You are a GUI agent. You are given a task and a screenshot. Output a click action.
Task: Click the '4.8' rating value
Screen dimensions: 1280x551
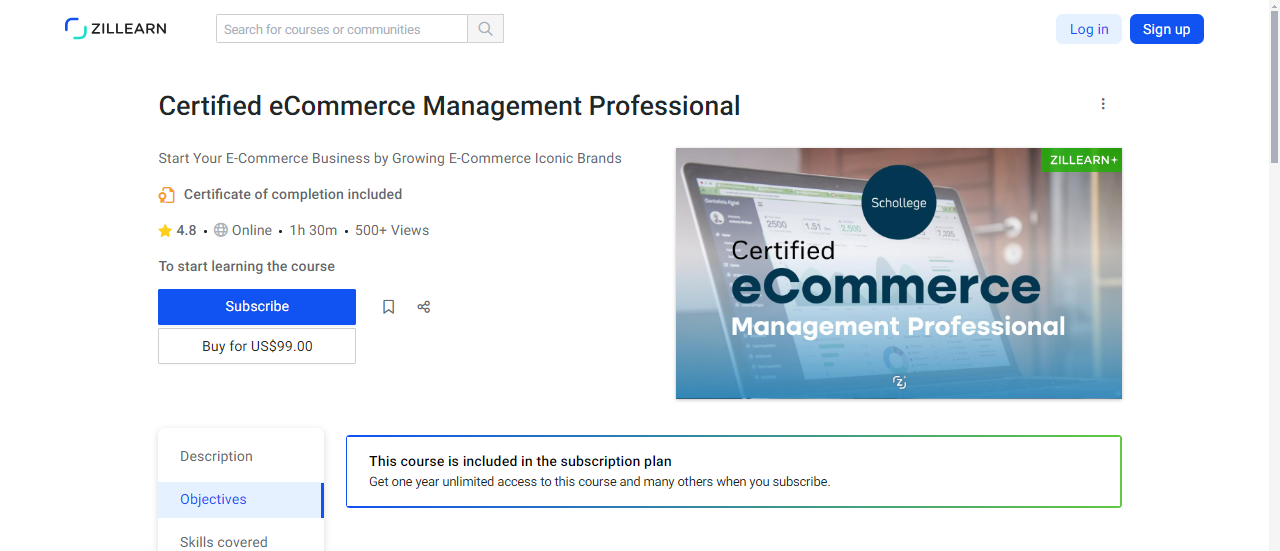[x=187, y=231]
